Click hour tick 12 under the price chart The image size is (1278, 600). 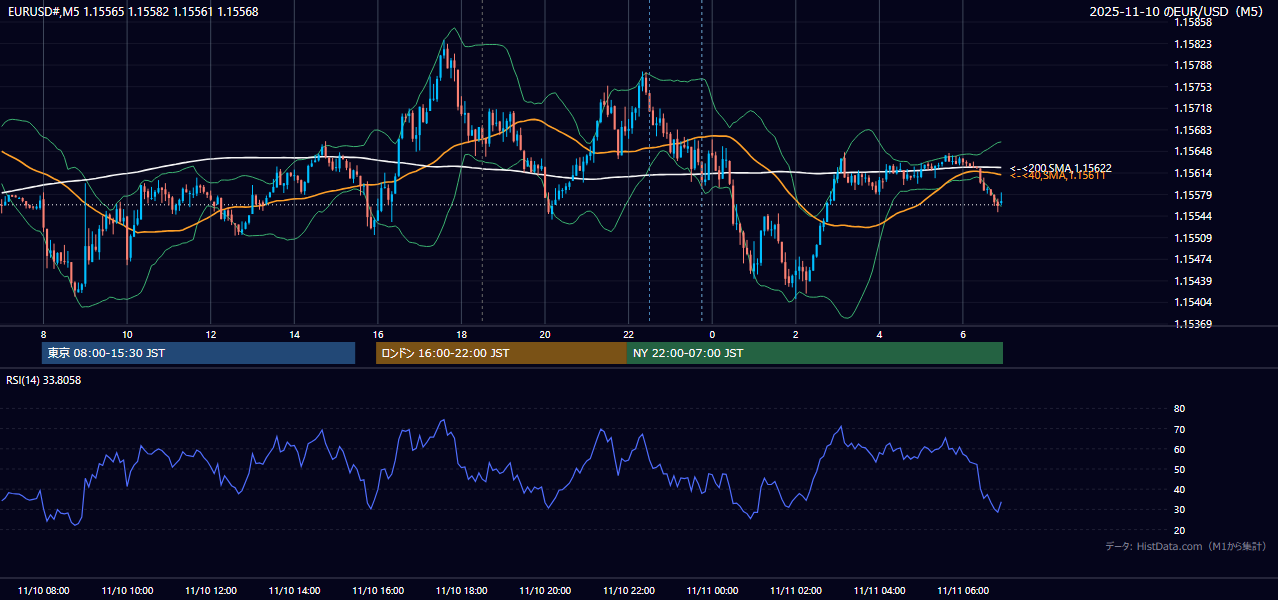(x=211, y=334)
